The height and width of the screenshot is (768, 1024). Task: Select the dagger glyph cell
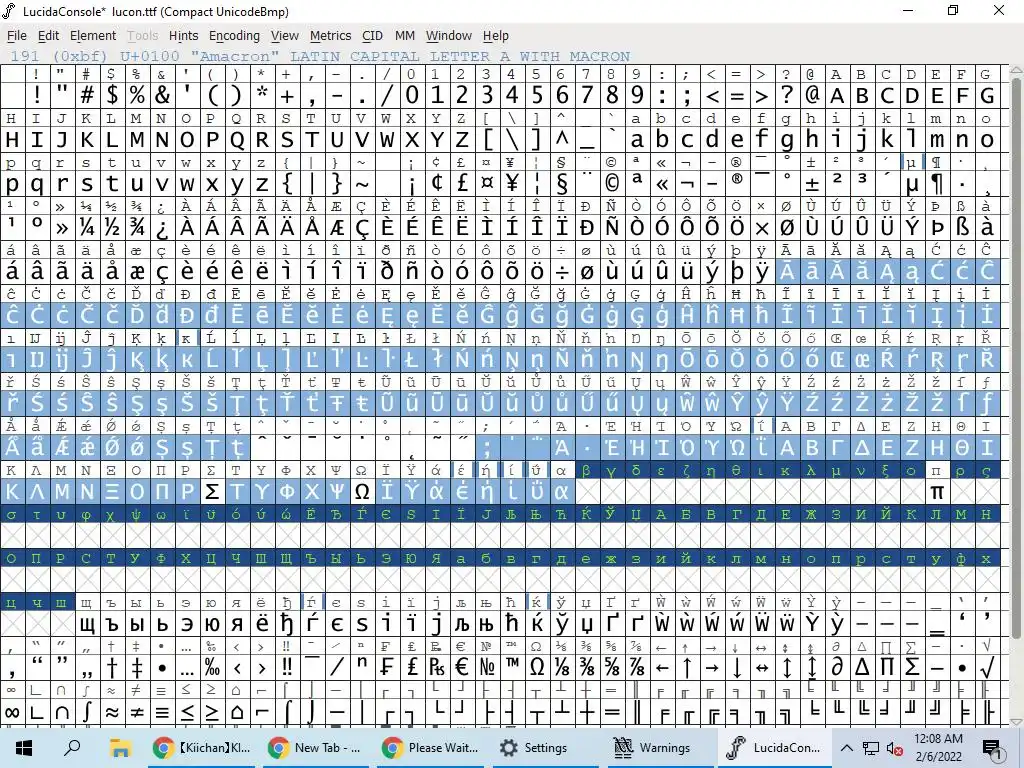click(112, 667)
